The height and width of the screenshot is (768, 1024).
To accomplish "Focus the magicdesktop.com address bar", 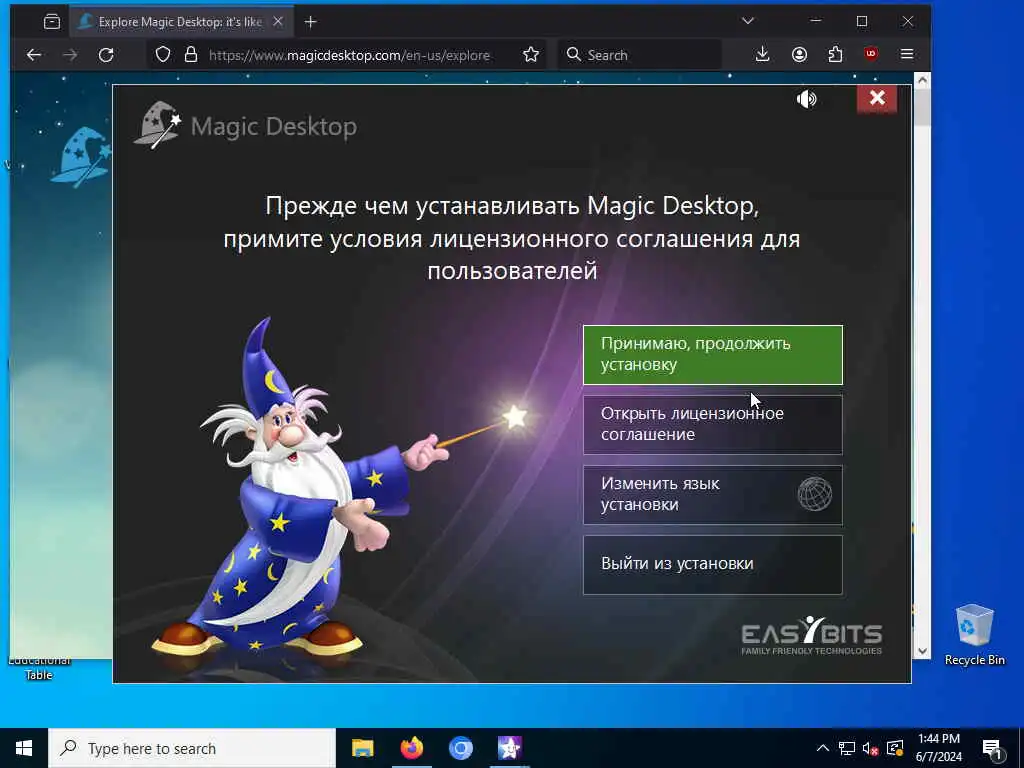I will 349,55.
